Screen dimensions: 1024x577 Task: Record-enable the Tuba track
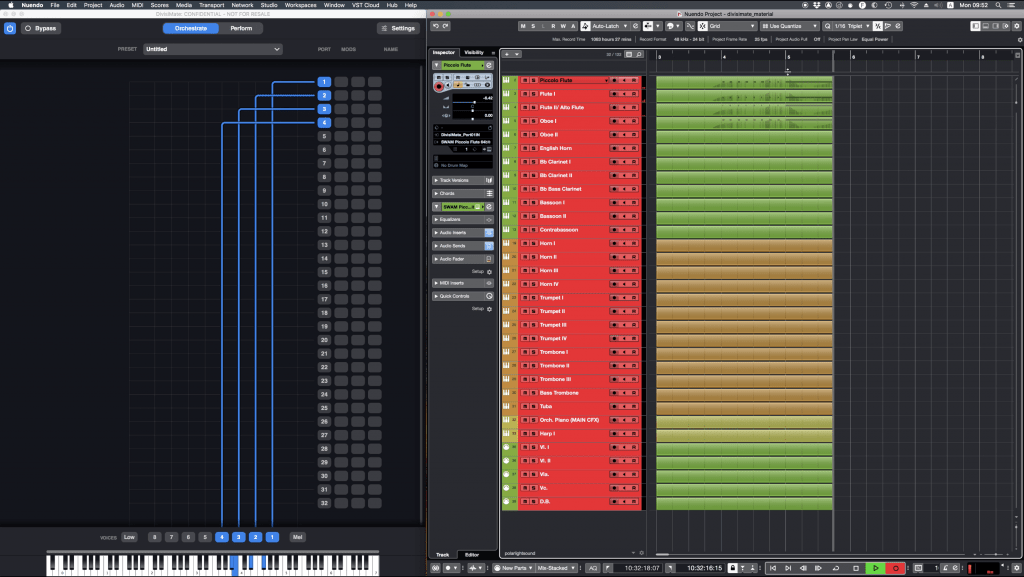coord(614,407)
